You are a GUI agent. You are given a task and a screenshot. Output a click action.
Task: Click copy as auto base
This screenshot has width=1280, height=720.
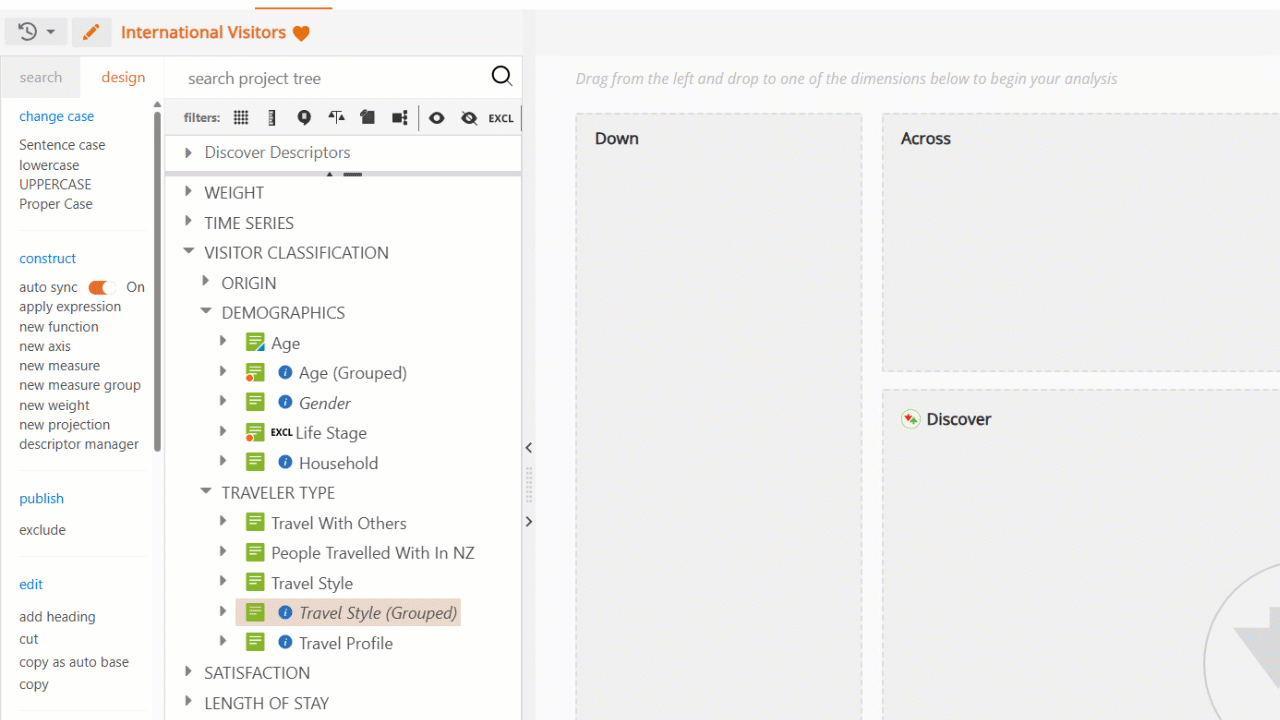pos(74,662)
